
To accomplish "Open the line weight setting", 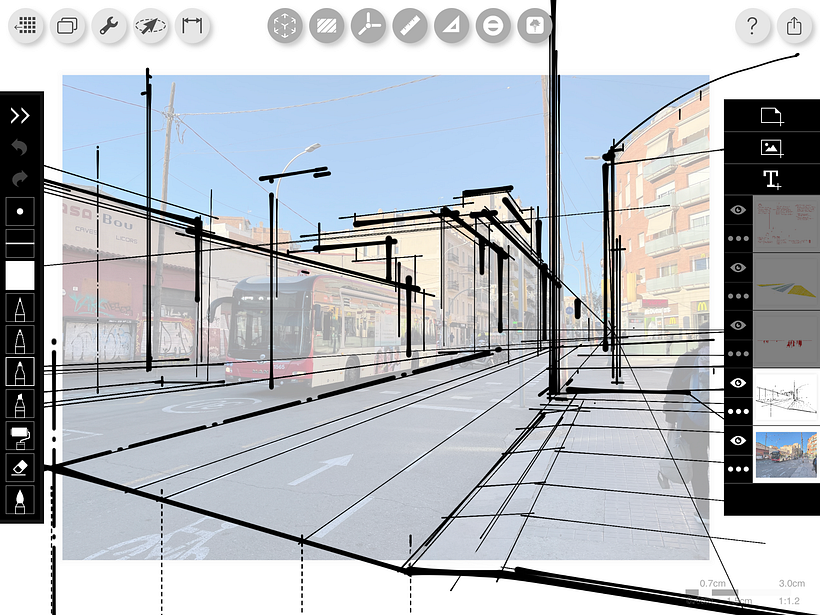I will (20, 243).
